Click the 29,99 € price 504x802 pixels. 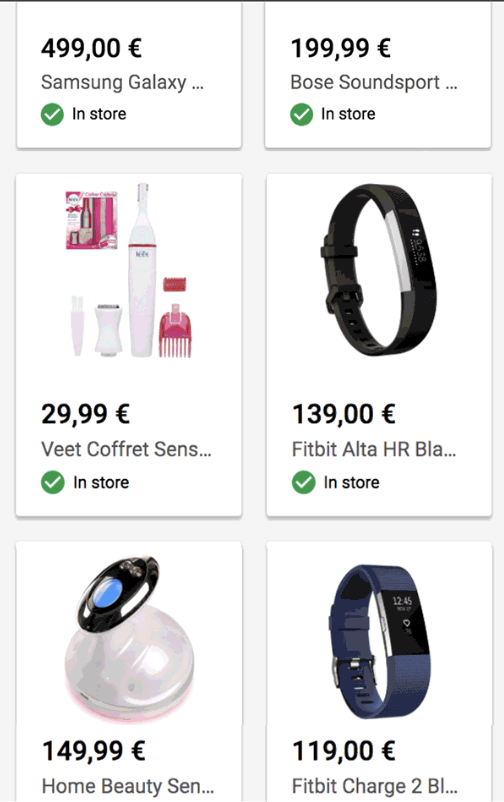click(85, 414)
